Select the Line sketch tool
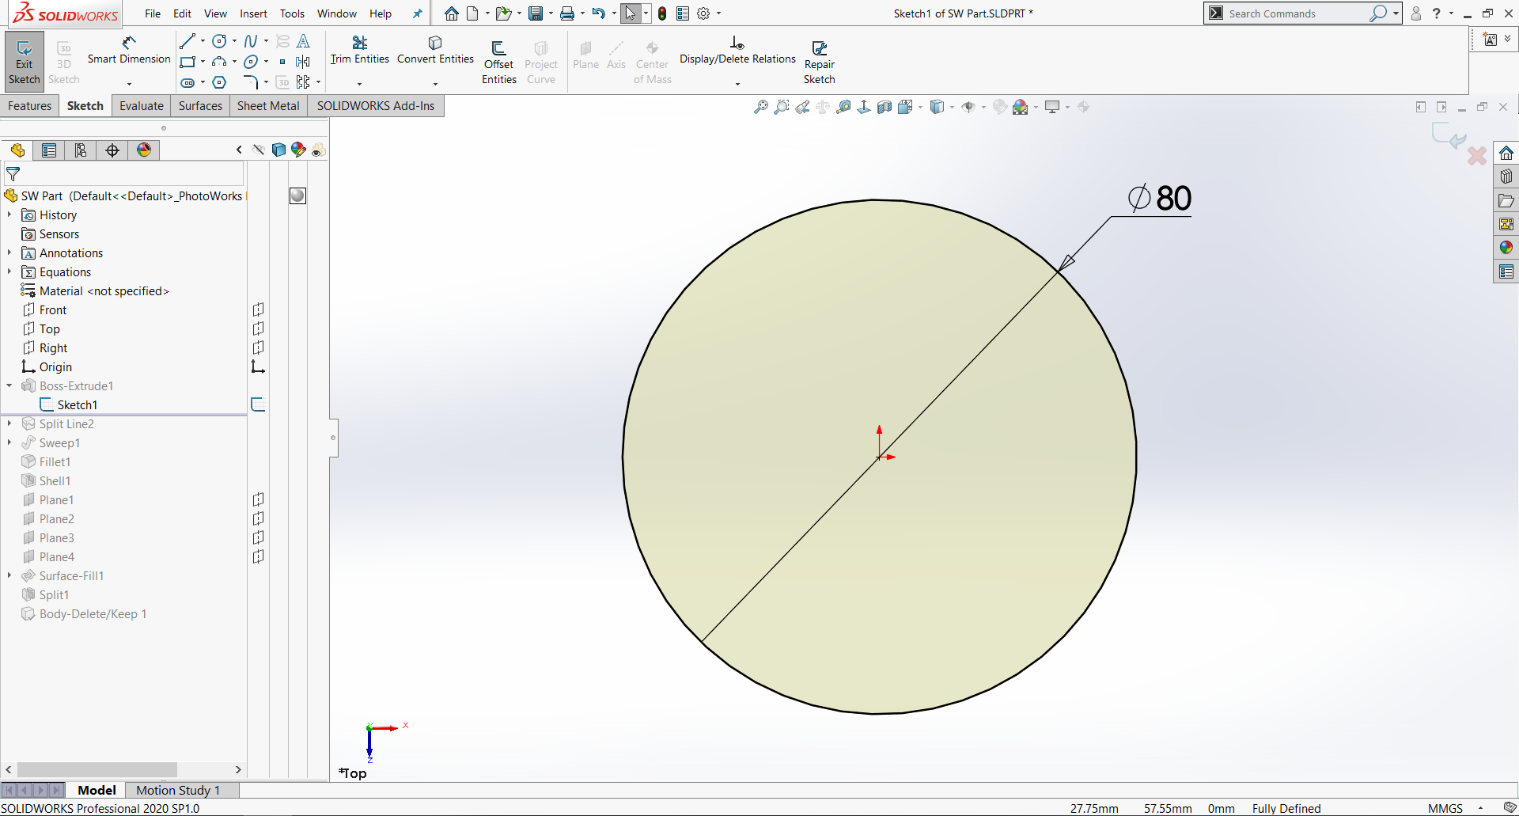Image resolution: width=1519 pixels, height=816 pixels. point(188,41)
